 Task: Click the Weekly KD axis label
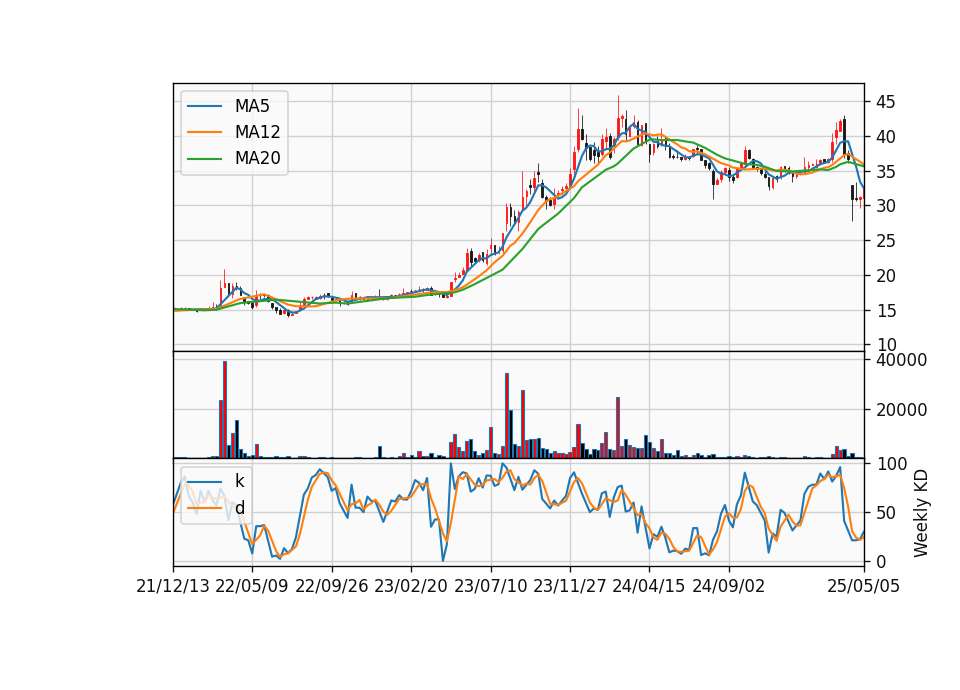tap(920, 513)
